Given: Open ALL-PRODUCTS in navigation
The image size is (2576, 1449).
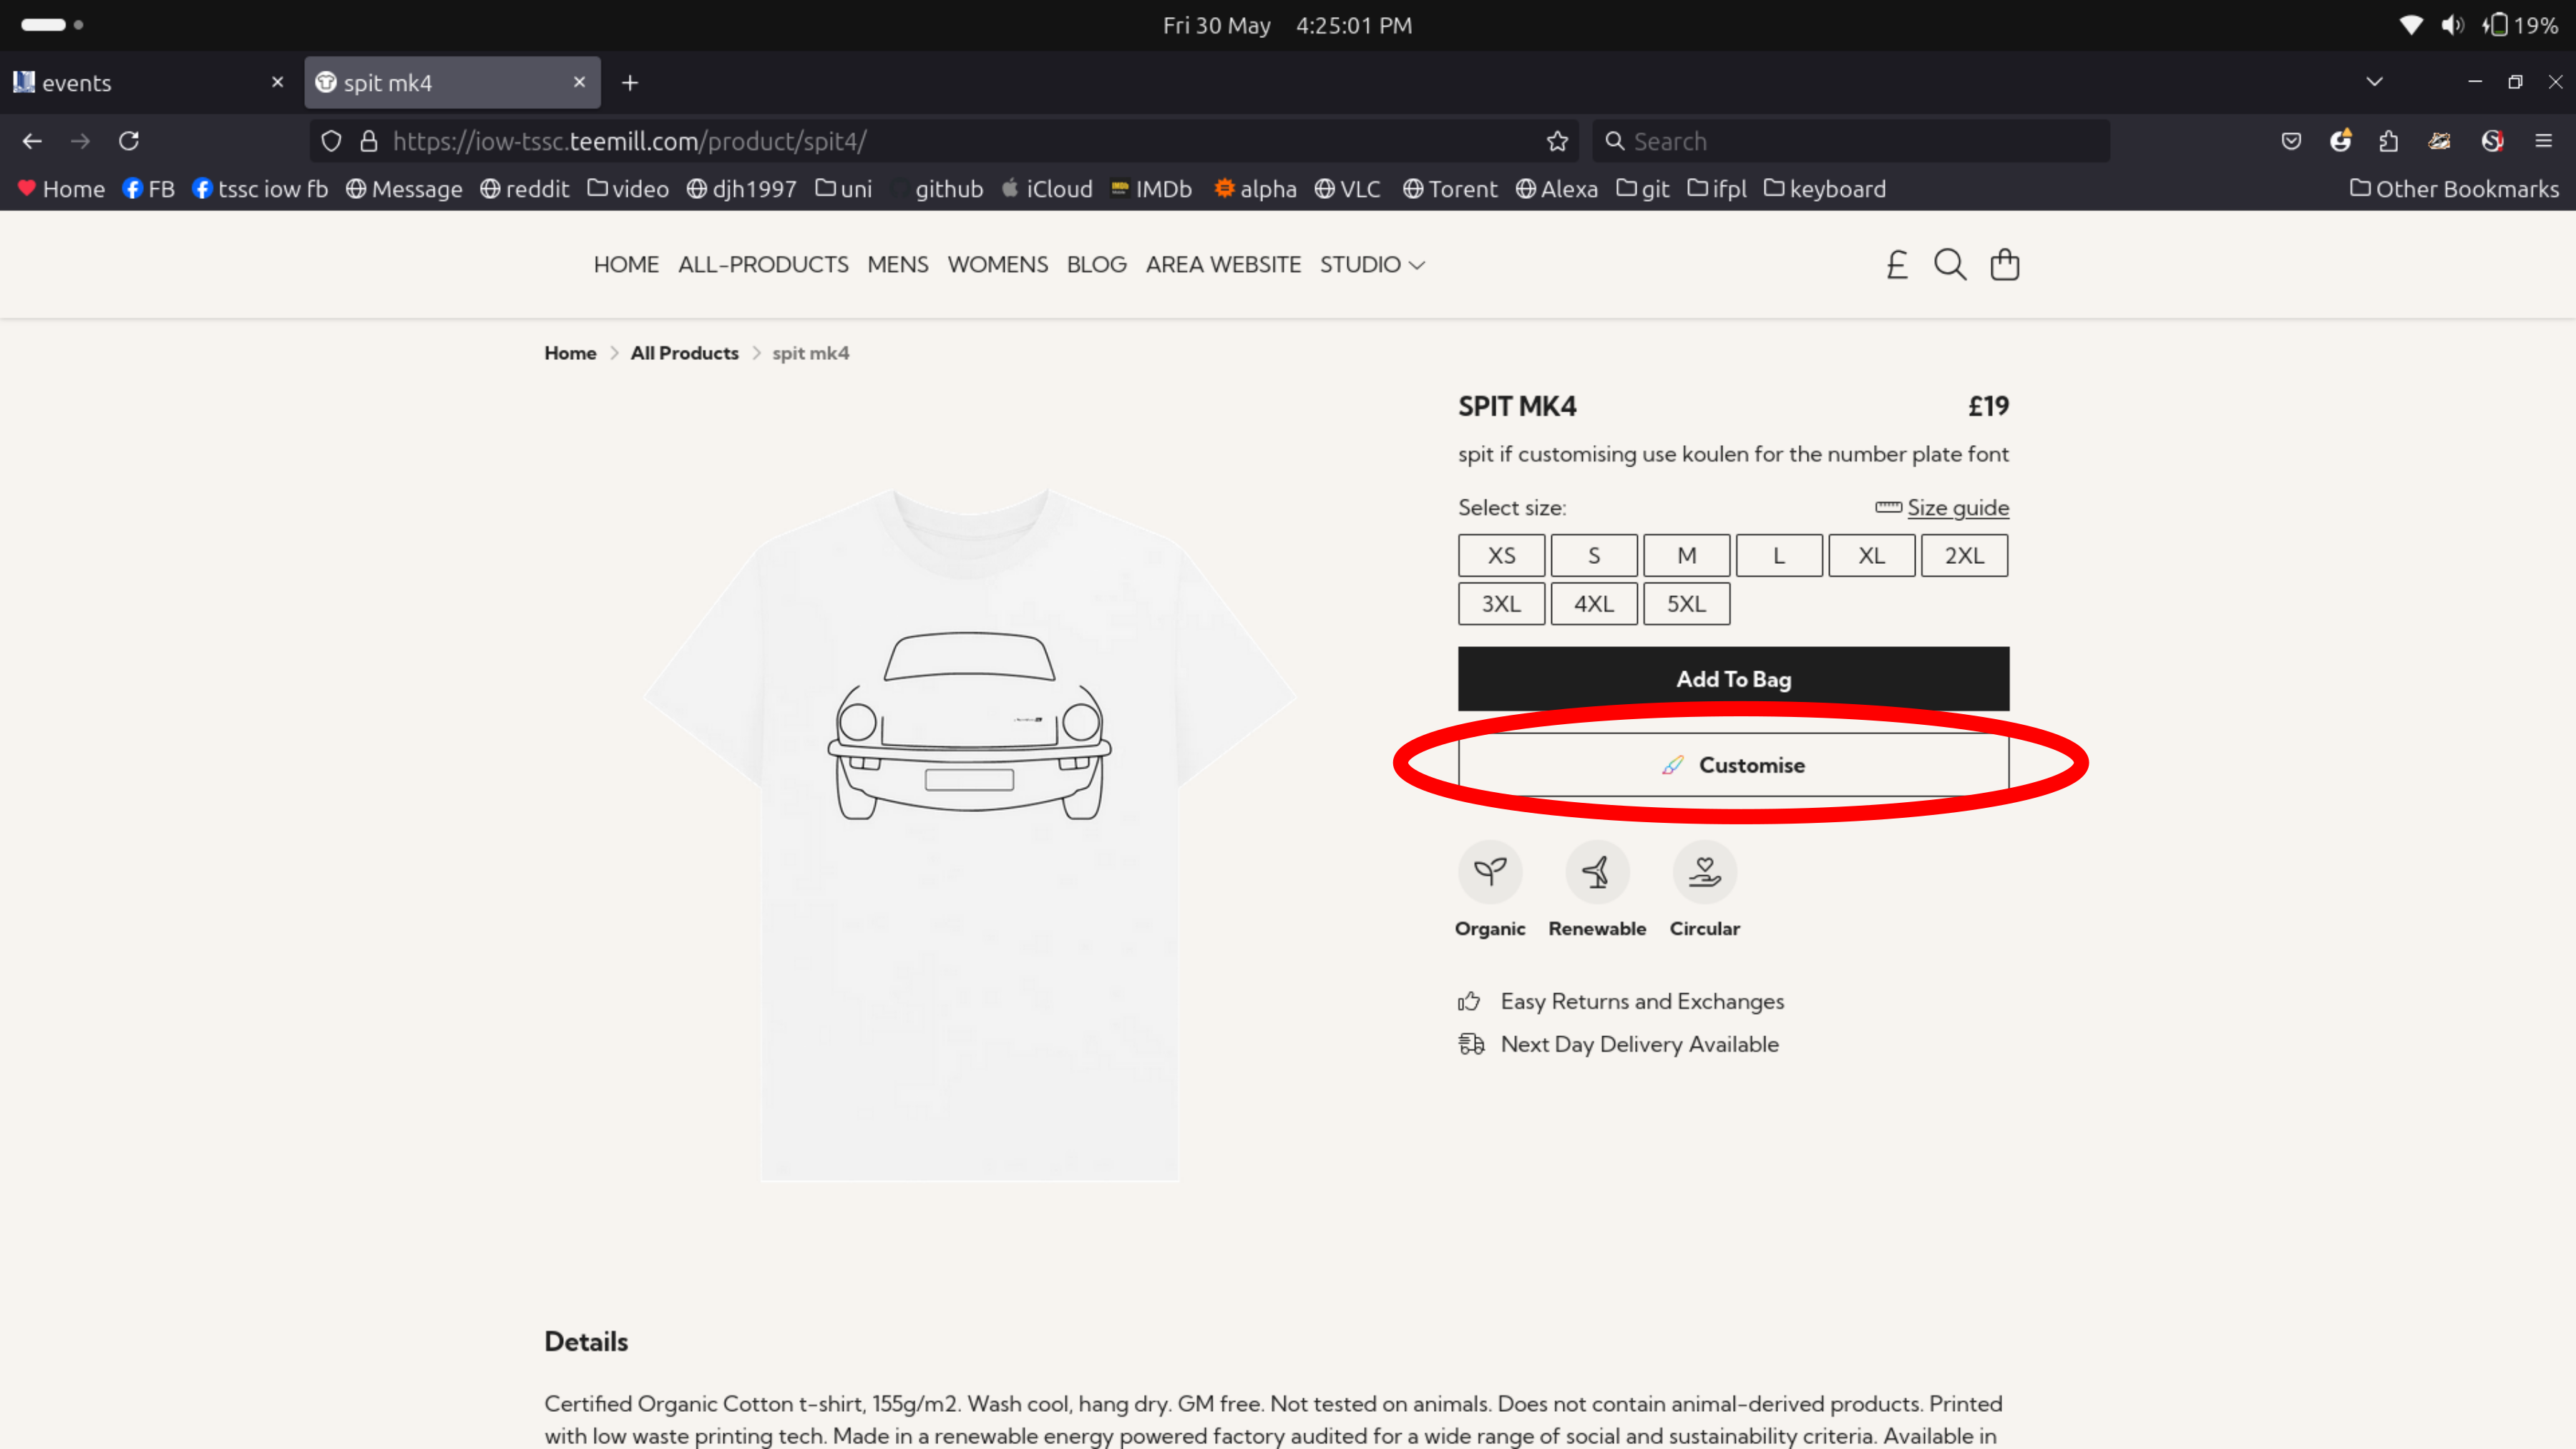Looking at the screenshot, I should [763, 265].
